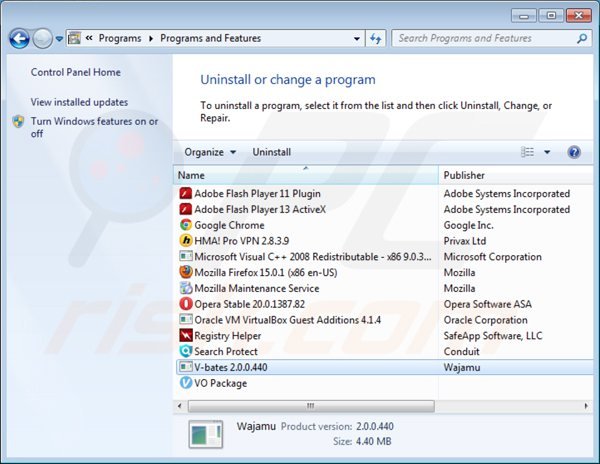This screenshot has height=464, width=600.
Task: Select Microsoft Visual C++ 2008 Redistributable name
Action: 313,256
